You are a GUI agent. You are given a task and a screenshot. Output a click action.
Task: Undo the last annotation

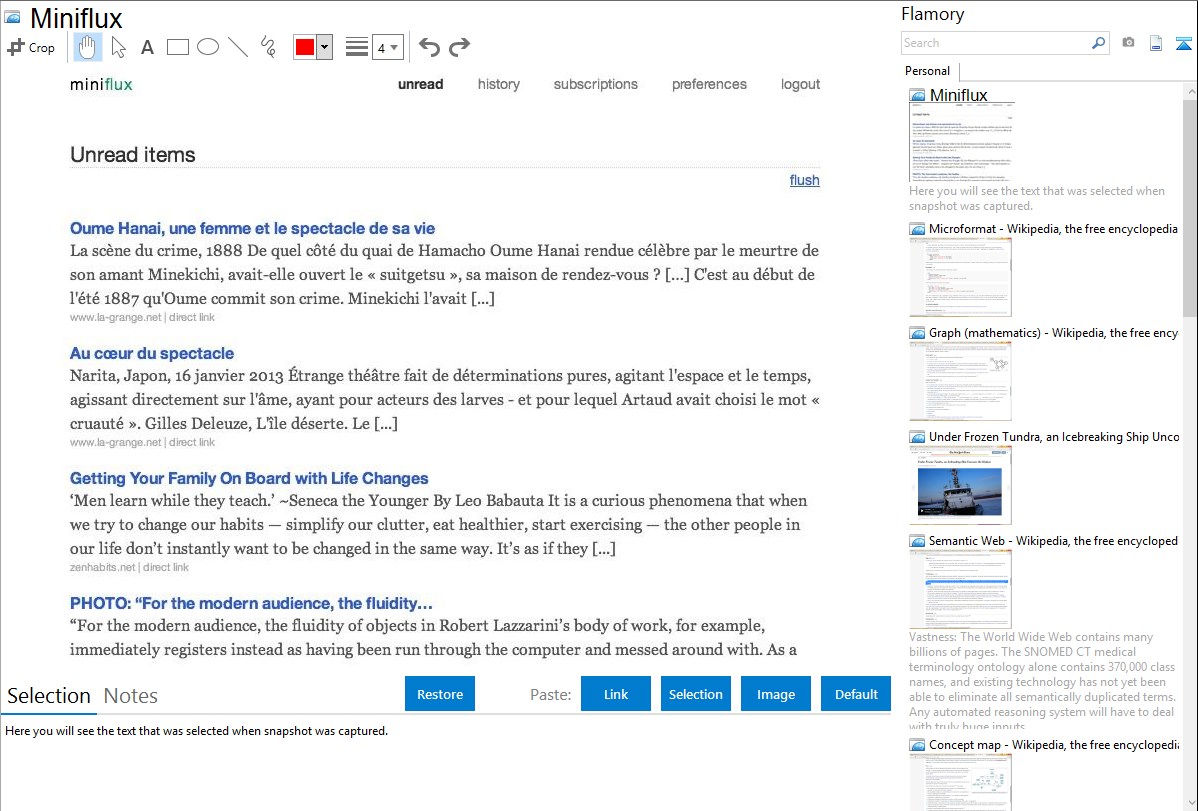tap(429, 47)
